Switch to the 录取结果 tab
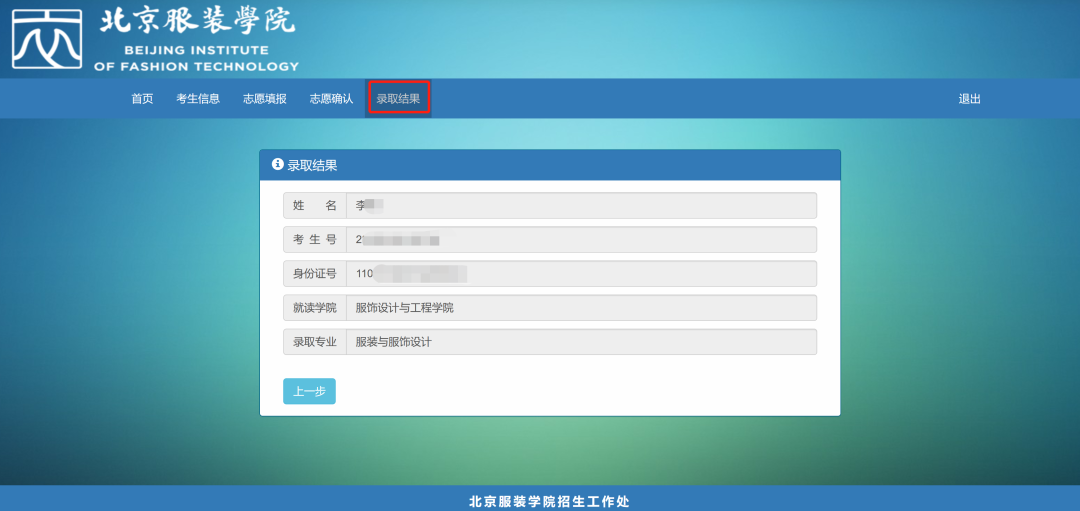Viewport: 1080px width, 511px height. coord(398,98)
